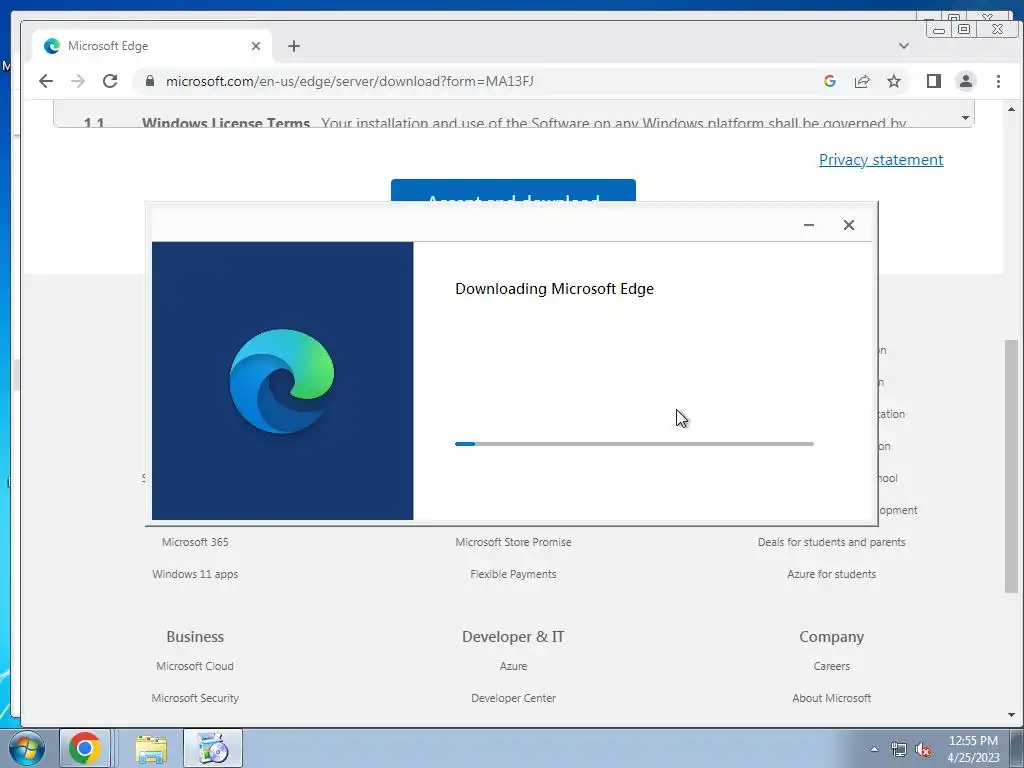Open the Azure link under Developer & IT
The image size is (1024, 768).
pos(513,666)
